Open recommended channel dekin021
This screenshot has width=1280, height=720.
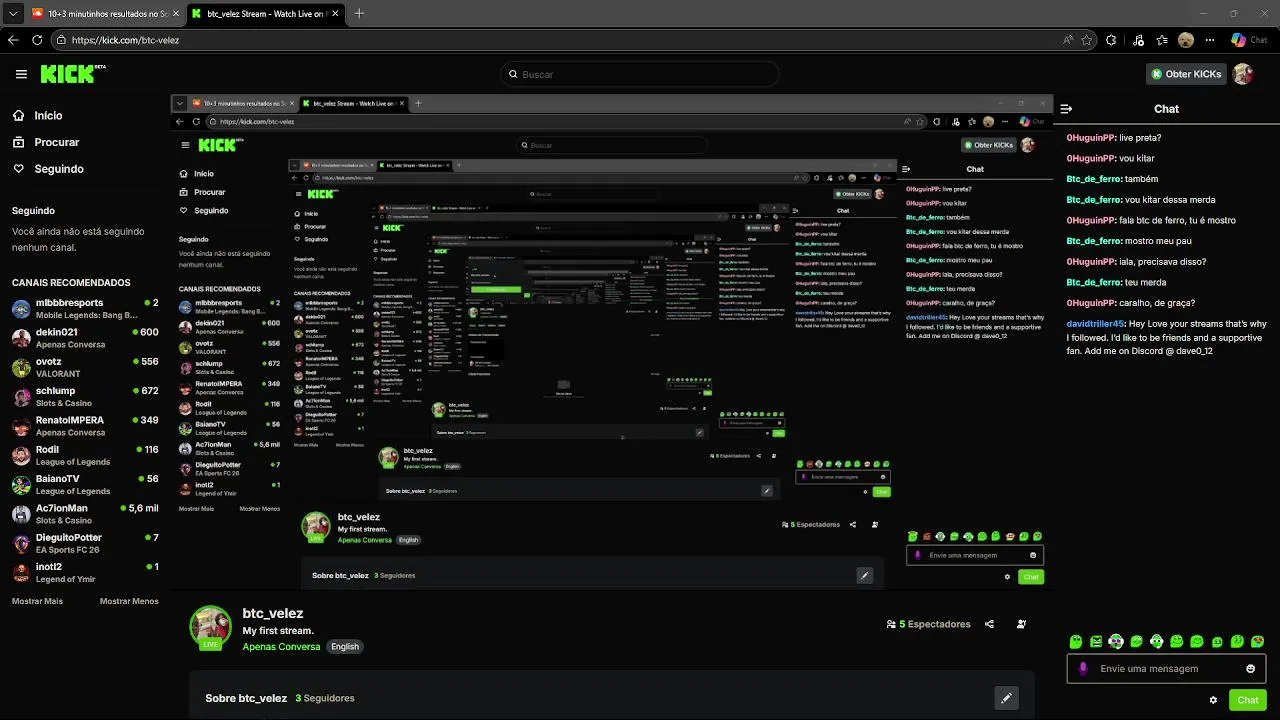(85, 337)
